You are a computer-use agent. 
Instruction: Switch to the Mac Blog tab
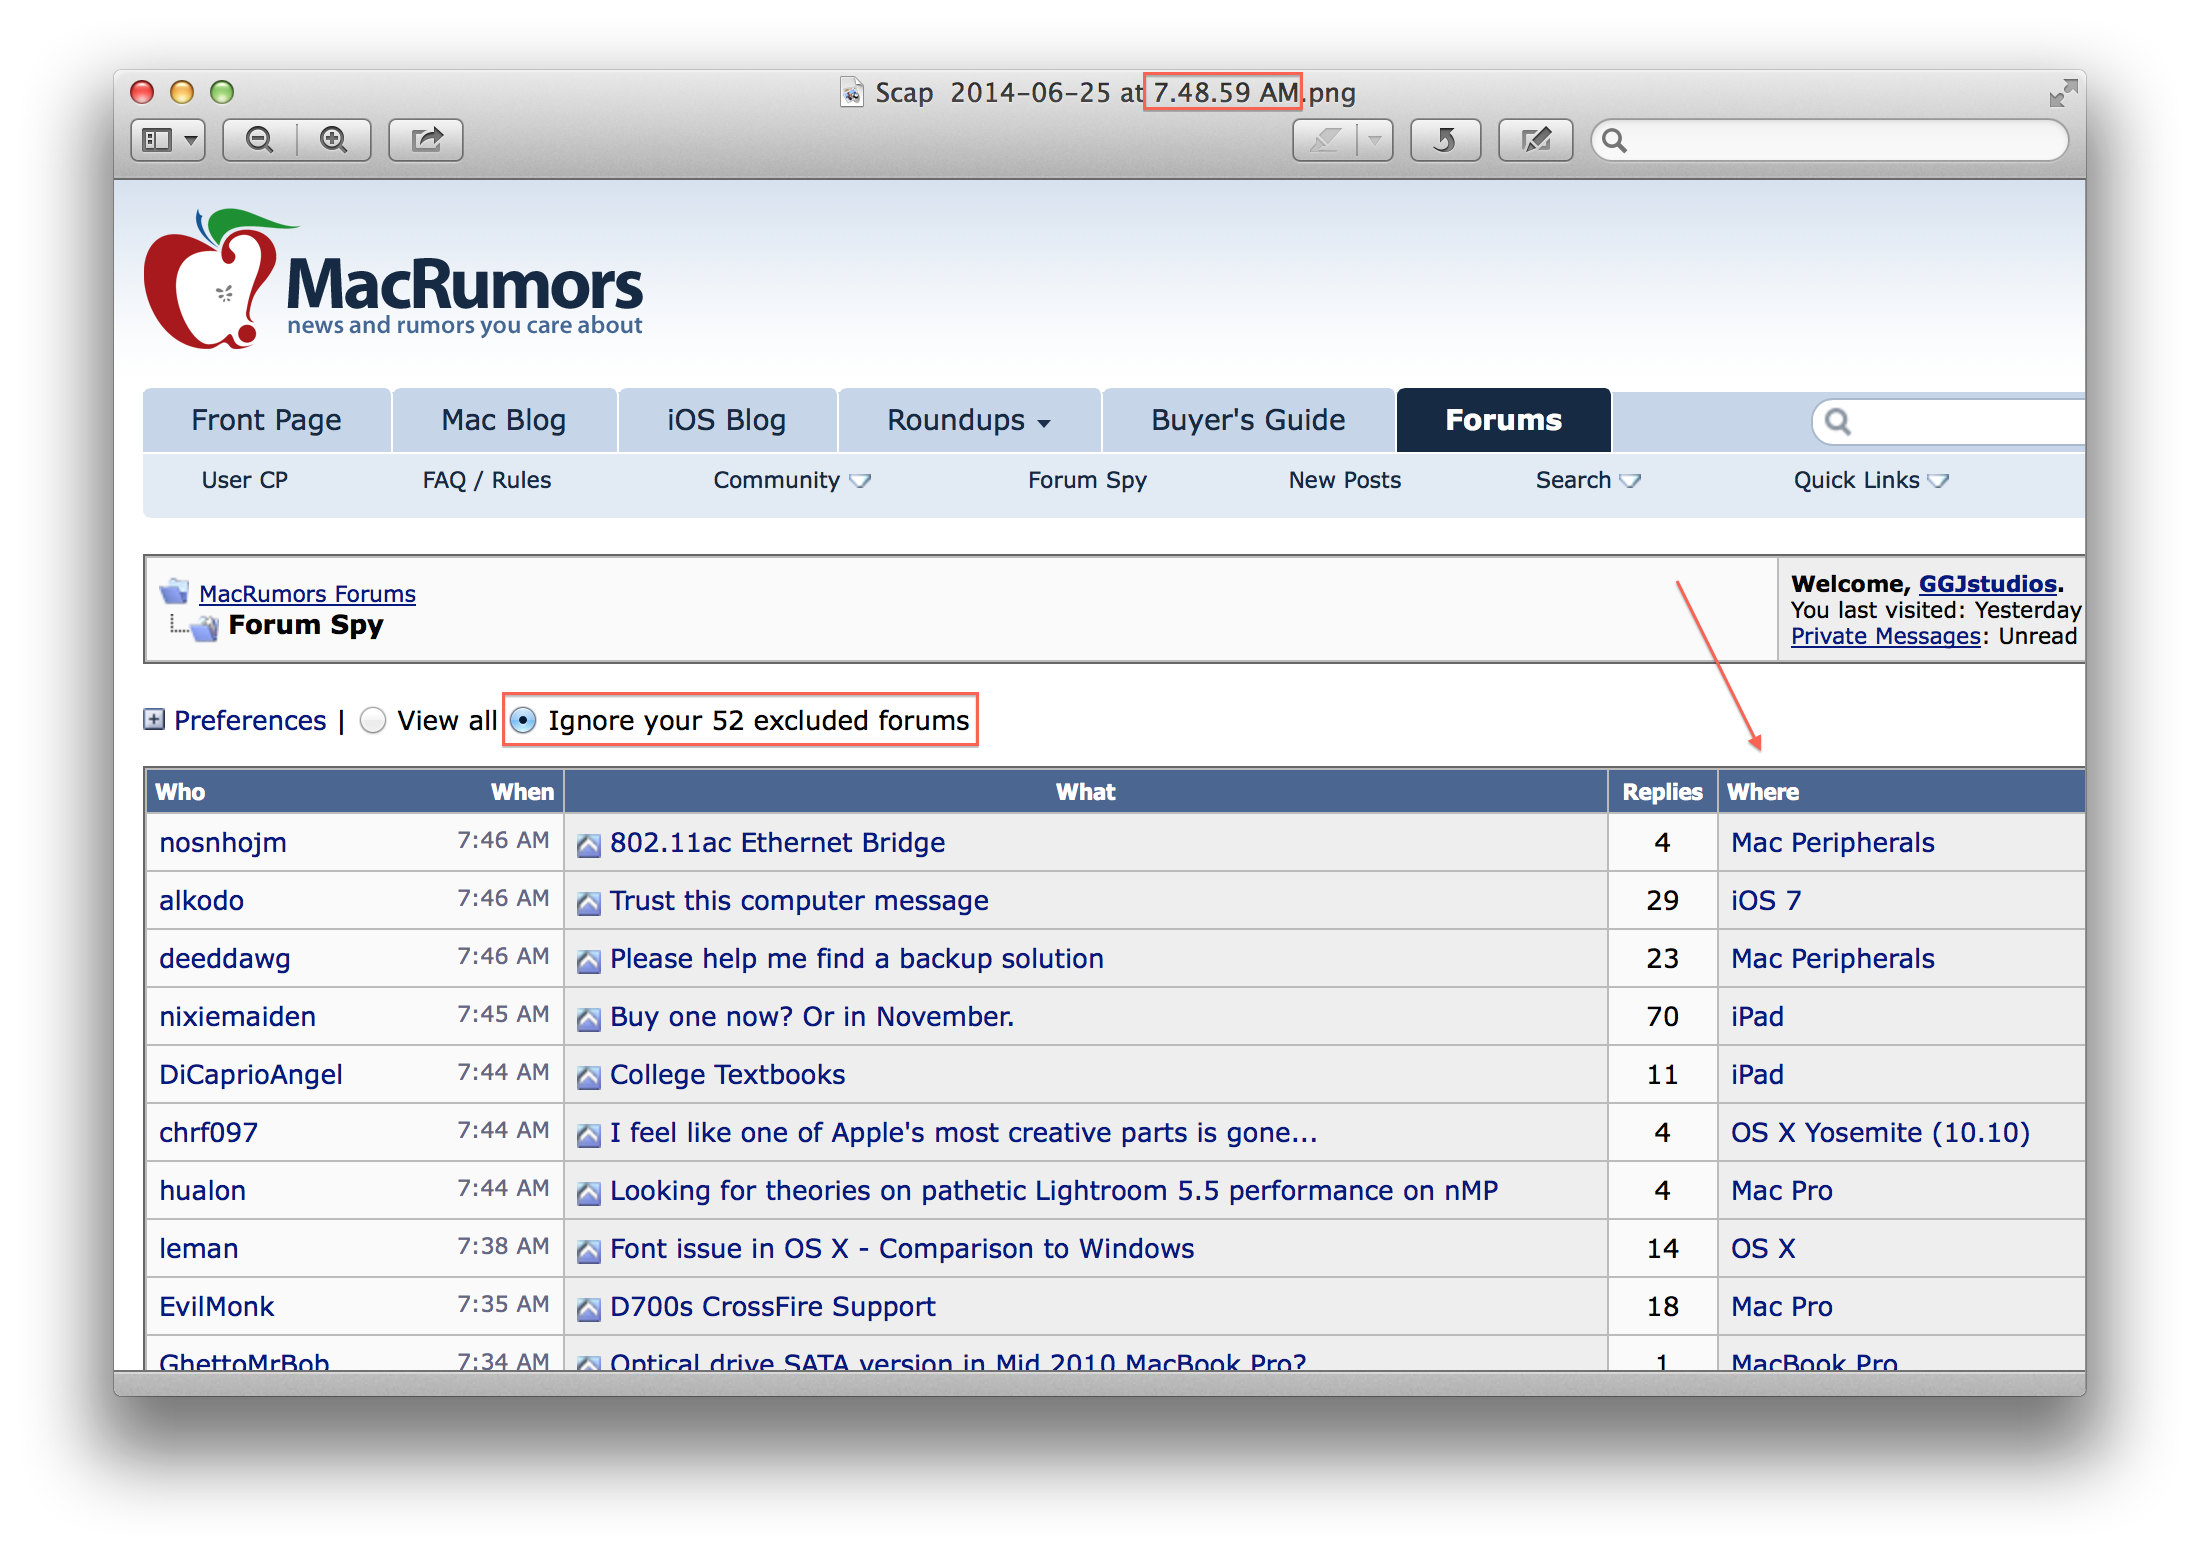point(504,420)
